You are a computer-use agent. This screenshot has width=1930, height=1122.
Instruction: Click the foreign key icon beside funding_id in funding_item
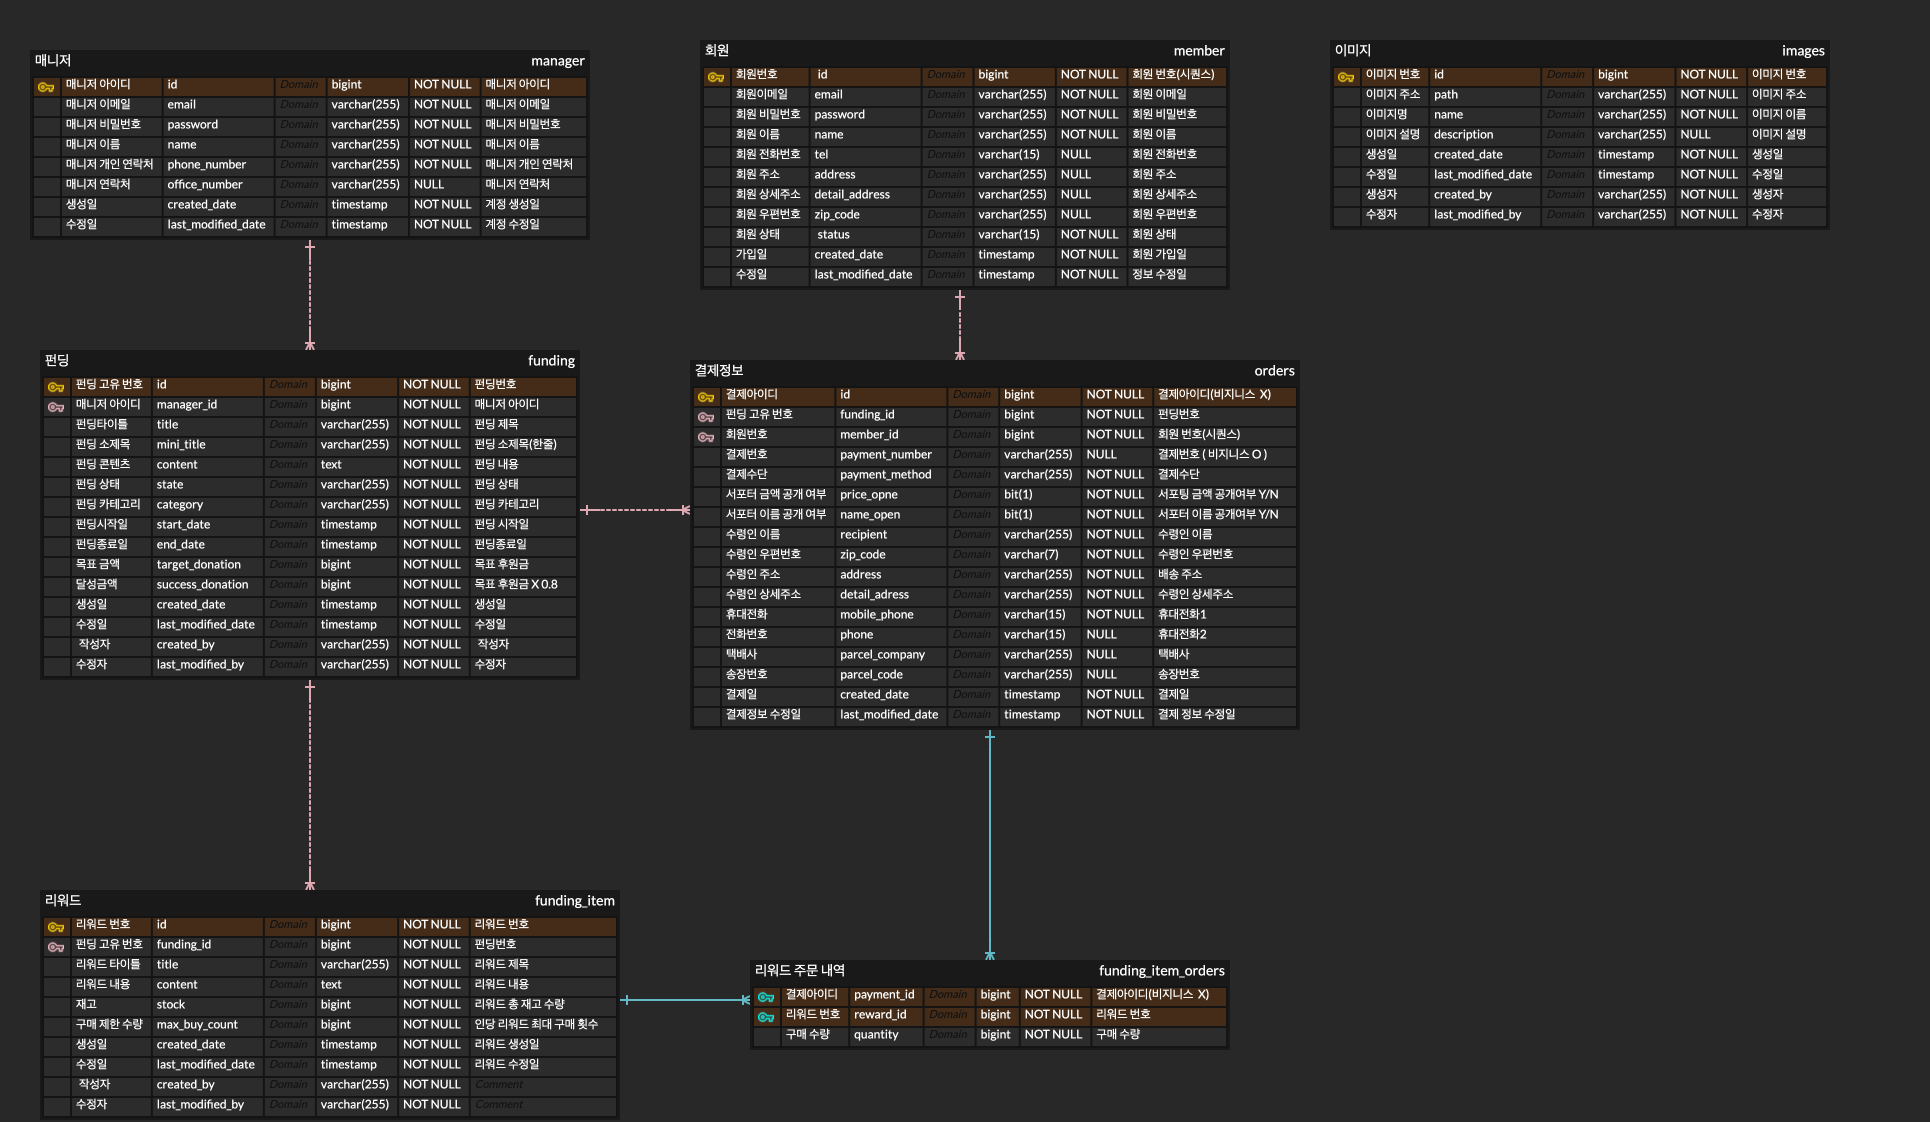click(56, 947)
